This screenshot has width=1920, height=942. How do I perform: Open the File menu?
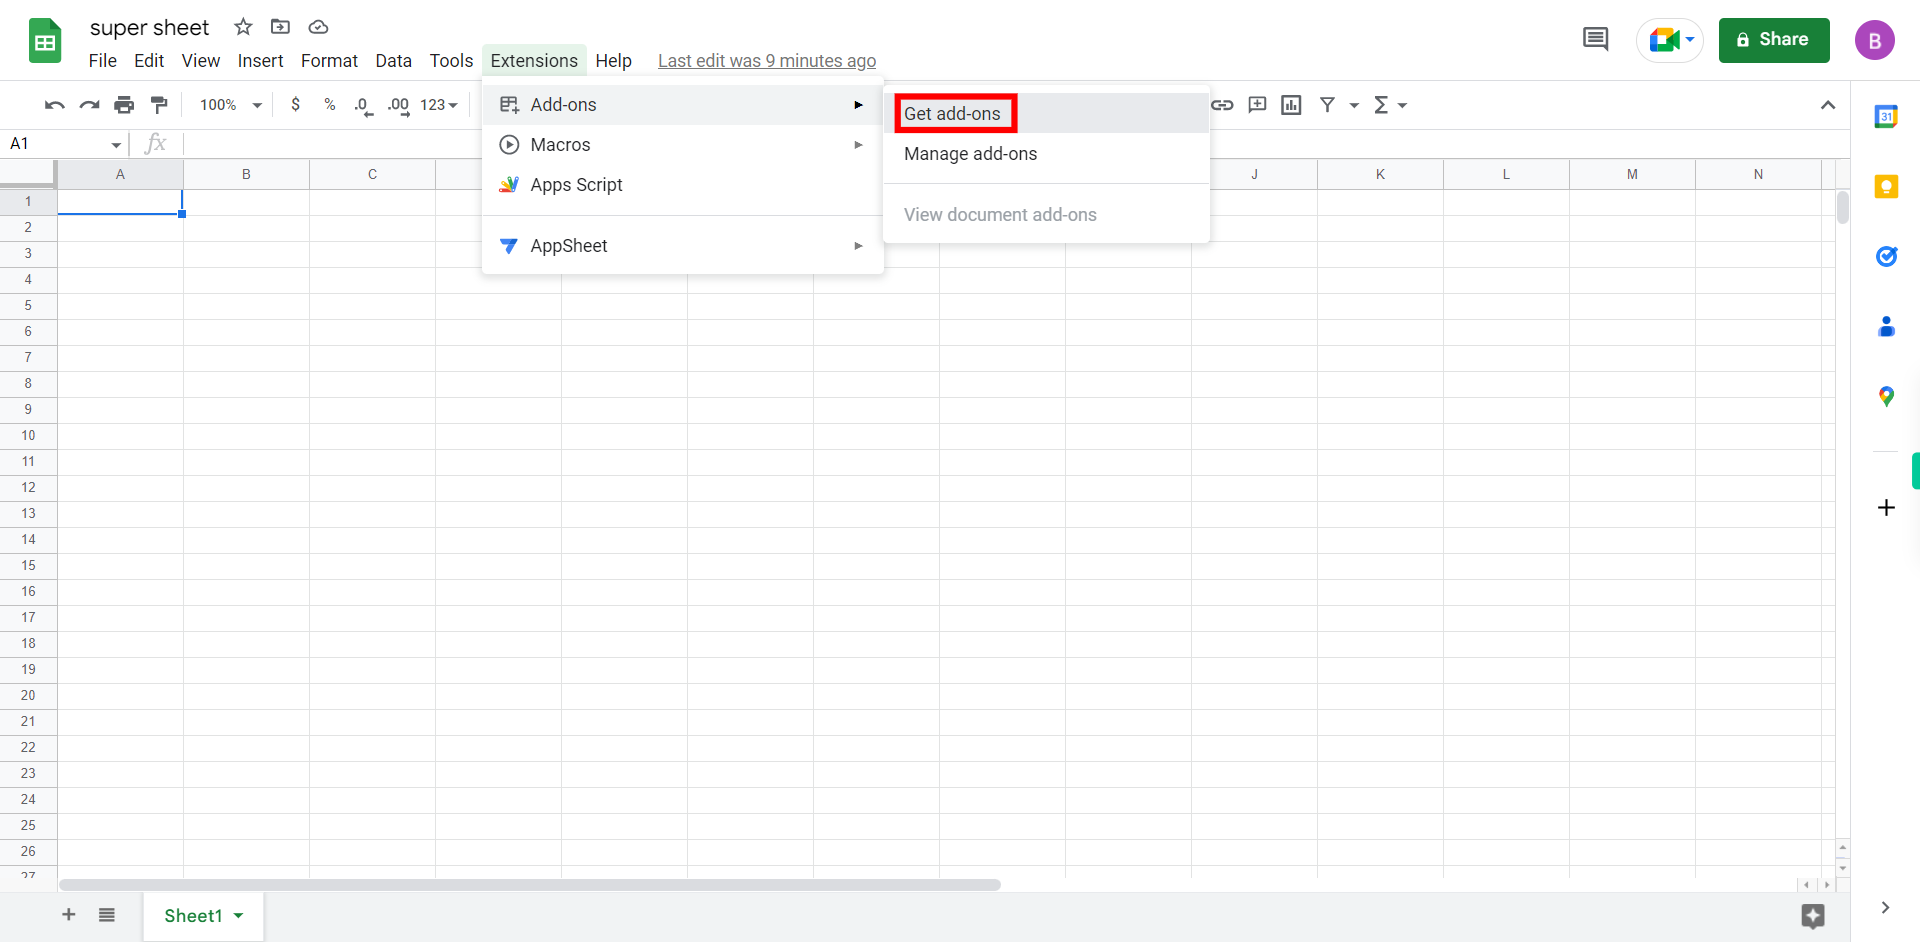(103, 61)
